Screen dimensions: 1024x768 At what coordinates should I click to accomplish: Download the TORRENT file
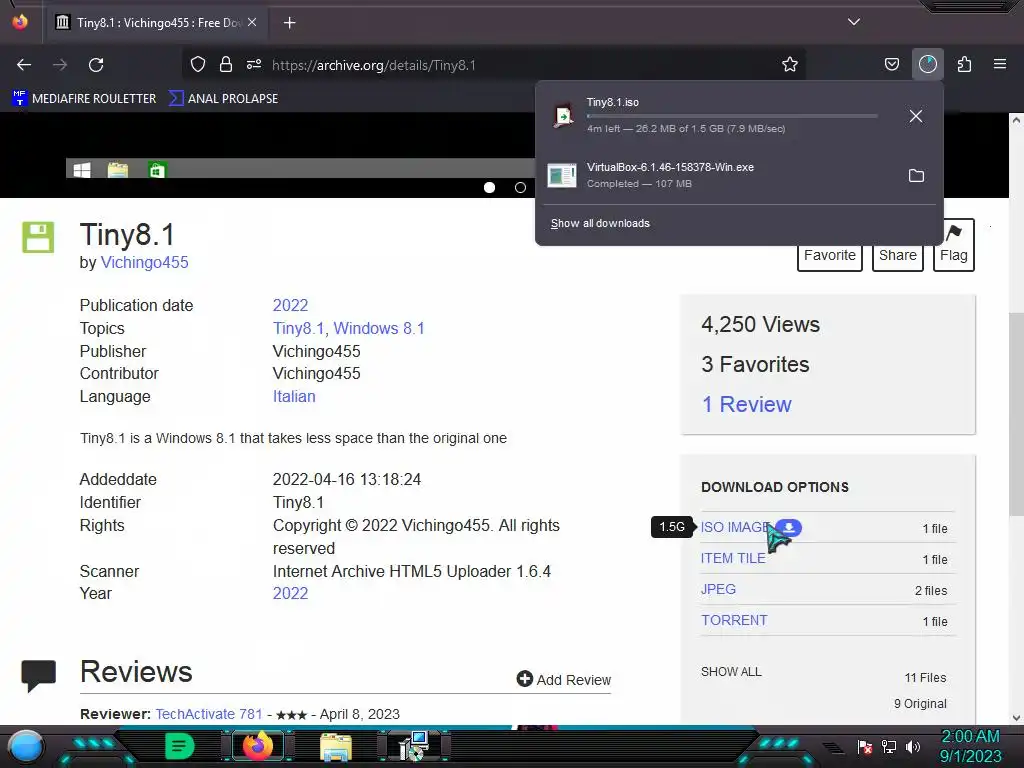pos(734,620)
